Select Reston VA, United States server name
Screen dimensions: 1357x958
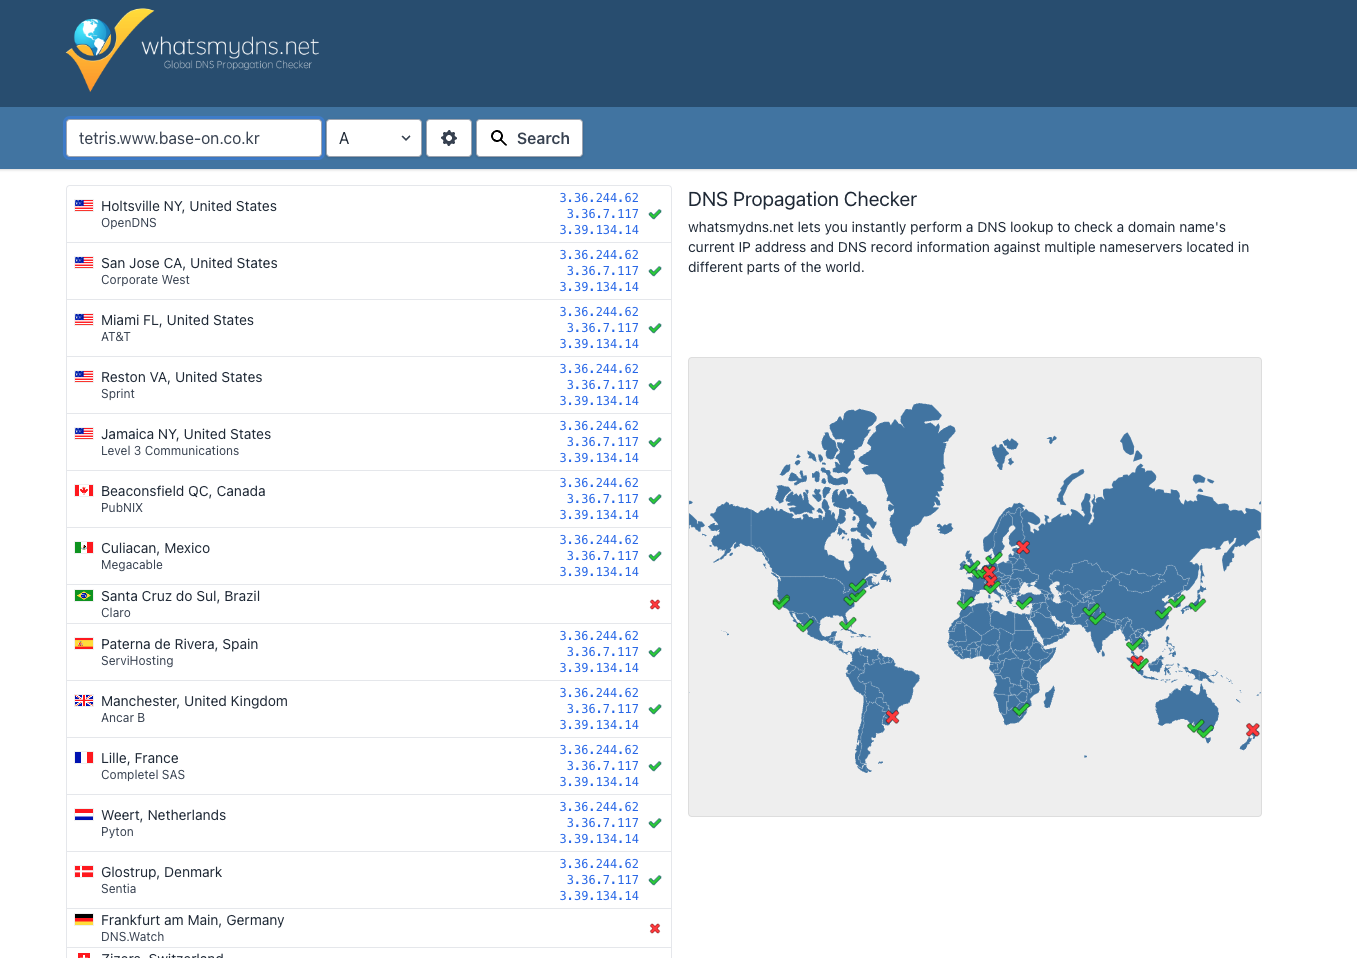point(181,377)
